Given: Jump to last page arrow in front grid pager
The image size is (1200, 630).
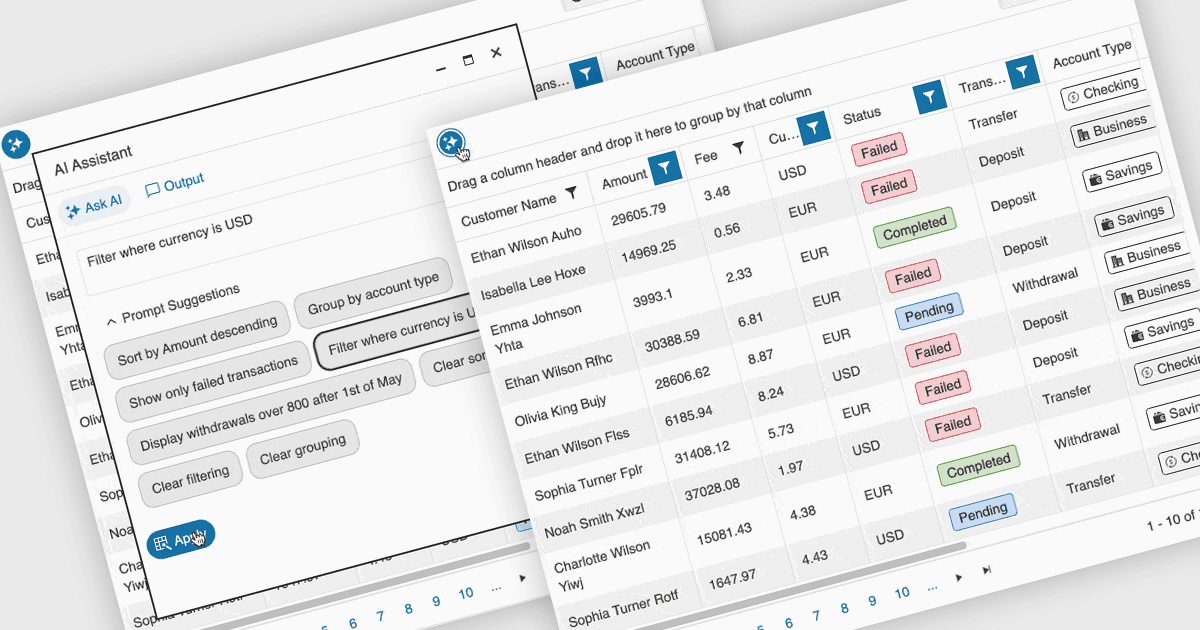Looking at the screenshot, I should click(x=987, y=569).
